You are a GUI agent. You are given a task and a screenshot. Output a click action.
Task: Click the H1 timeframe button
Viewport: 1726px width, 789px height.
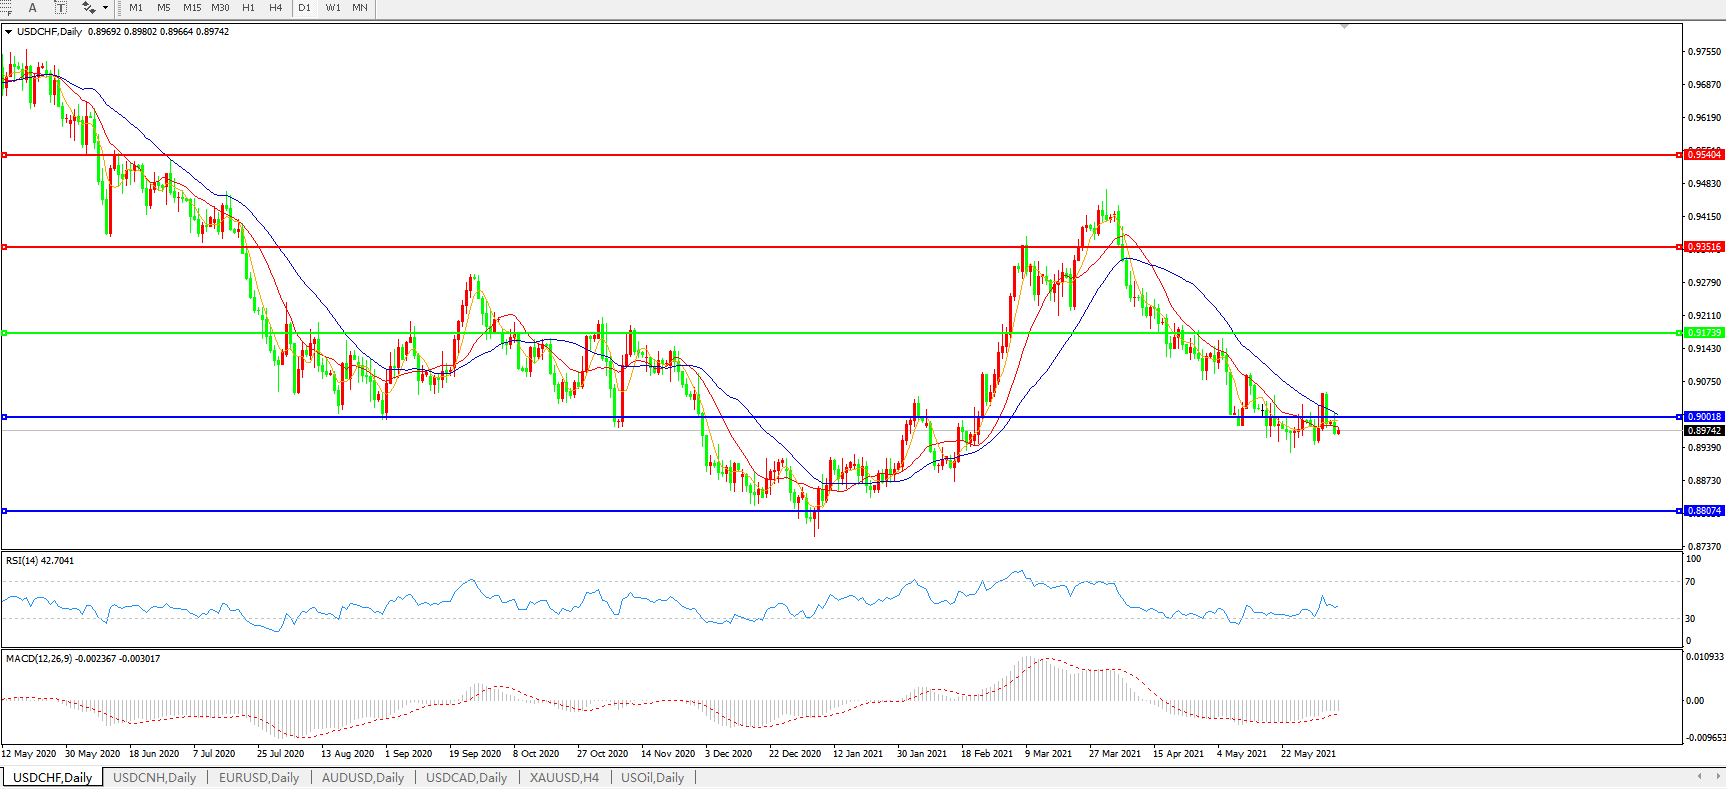tap(248, 8)
